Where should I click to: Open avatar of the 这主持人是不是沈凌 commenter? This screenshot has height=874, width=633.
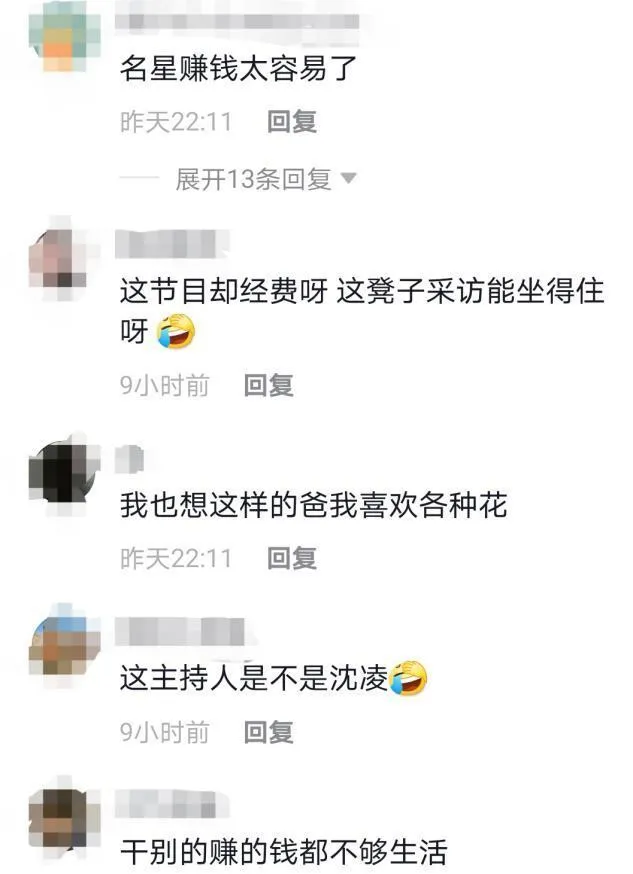(x=64, y=645)
